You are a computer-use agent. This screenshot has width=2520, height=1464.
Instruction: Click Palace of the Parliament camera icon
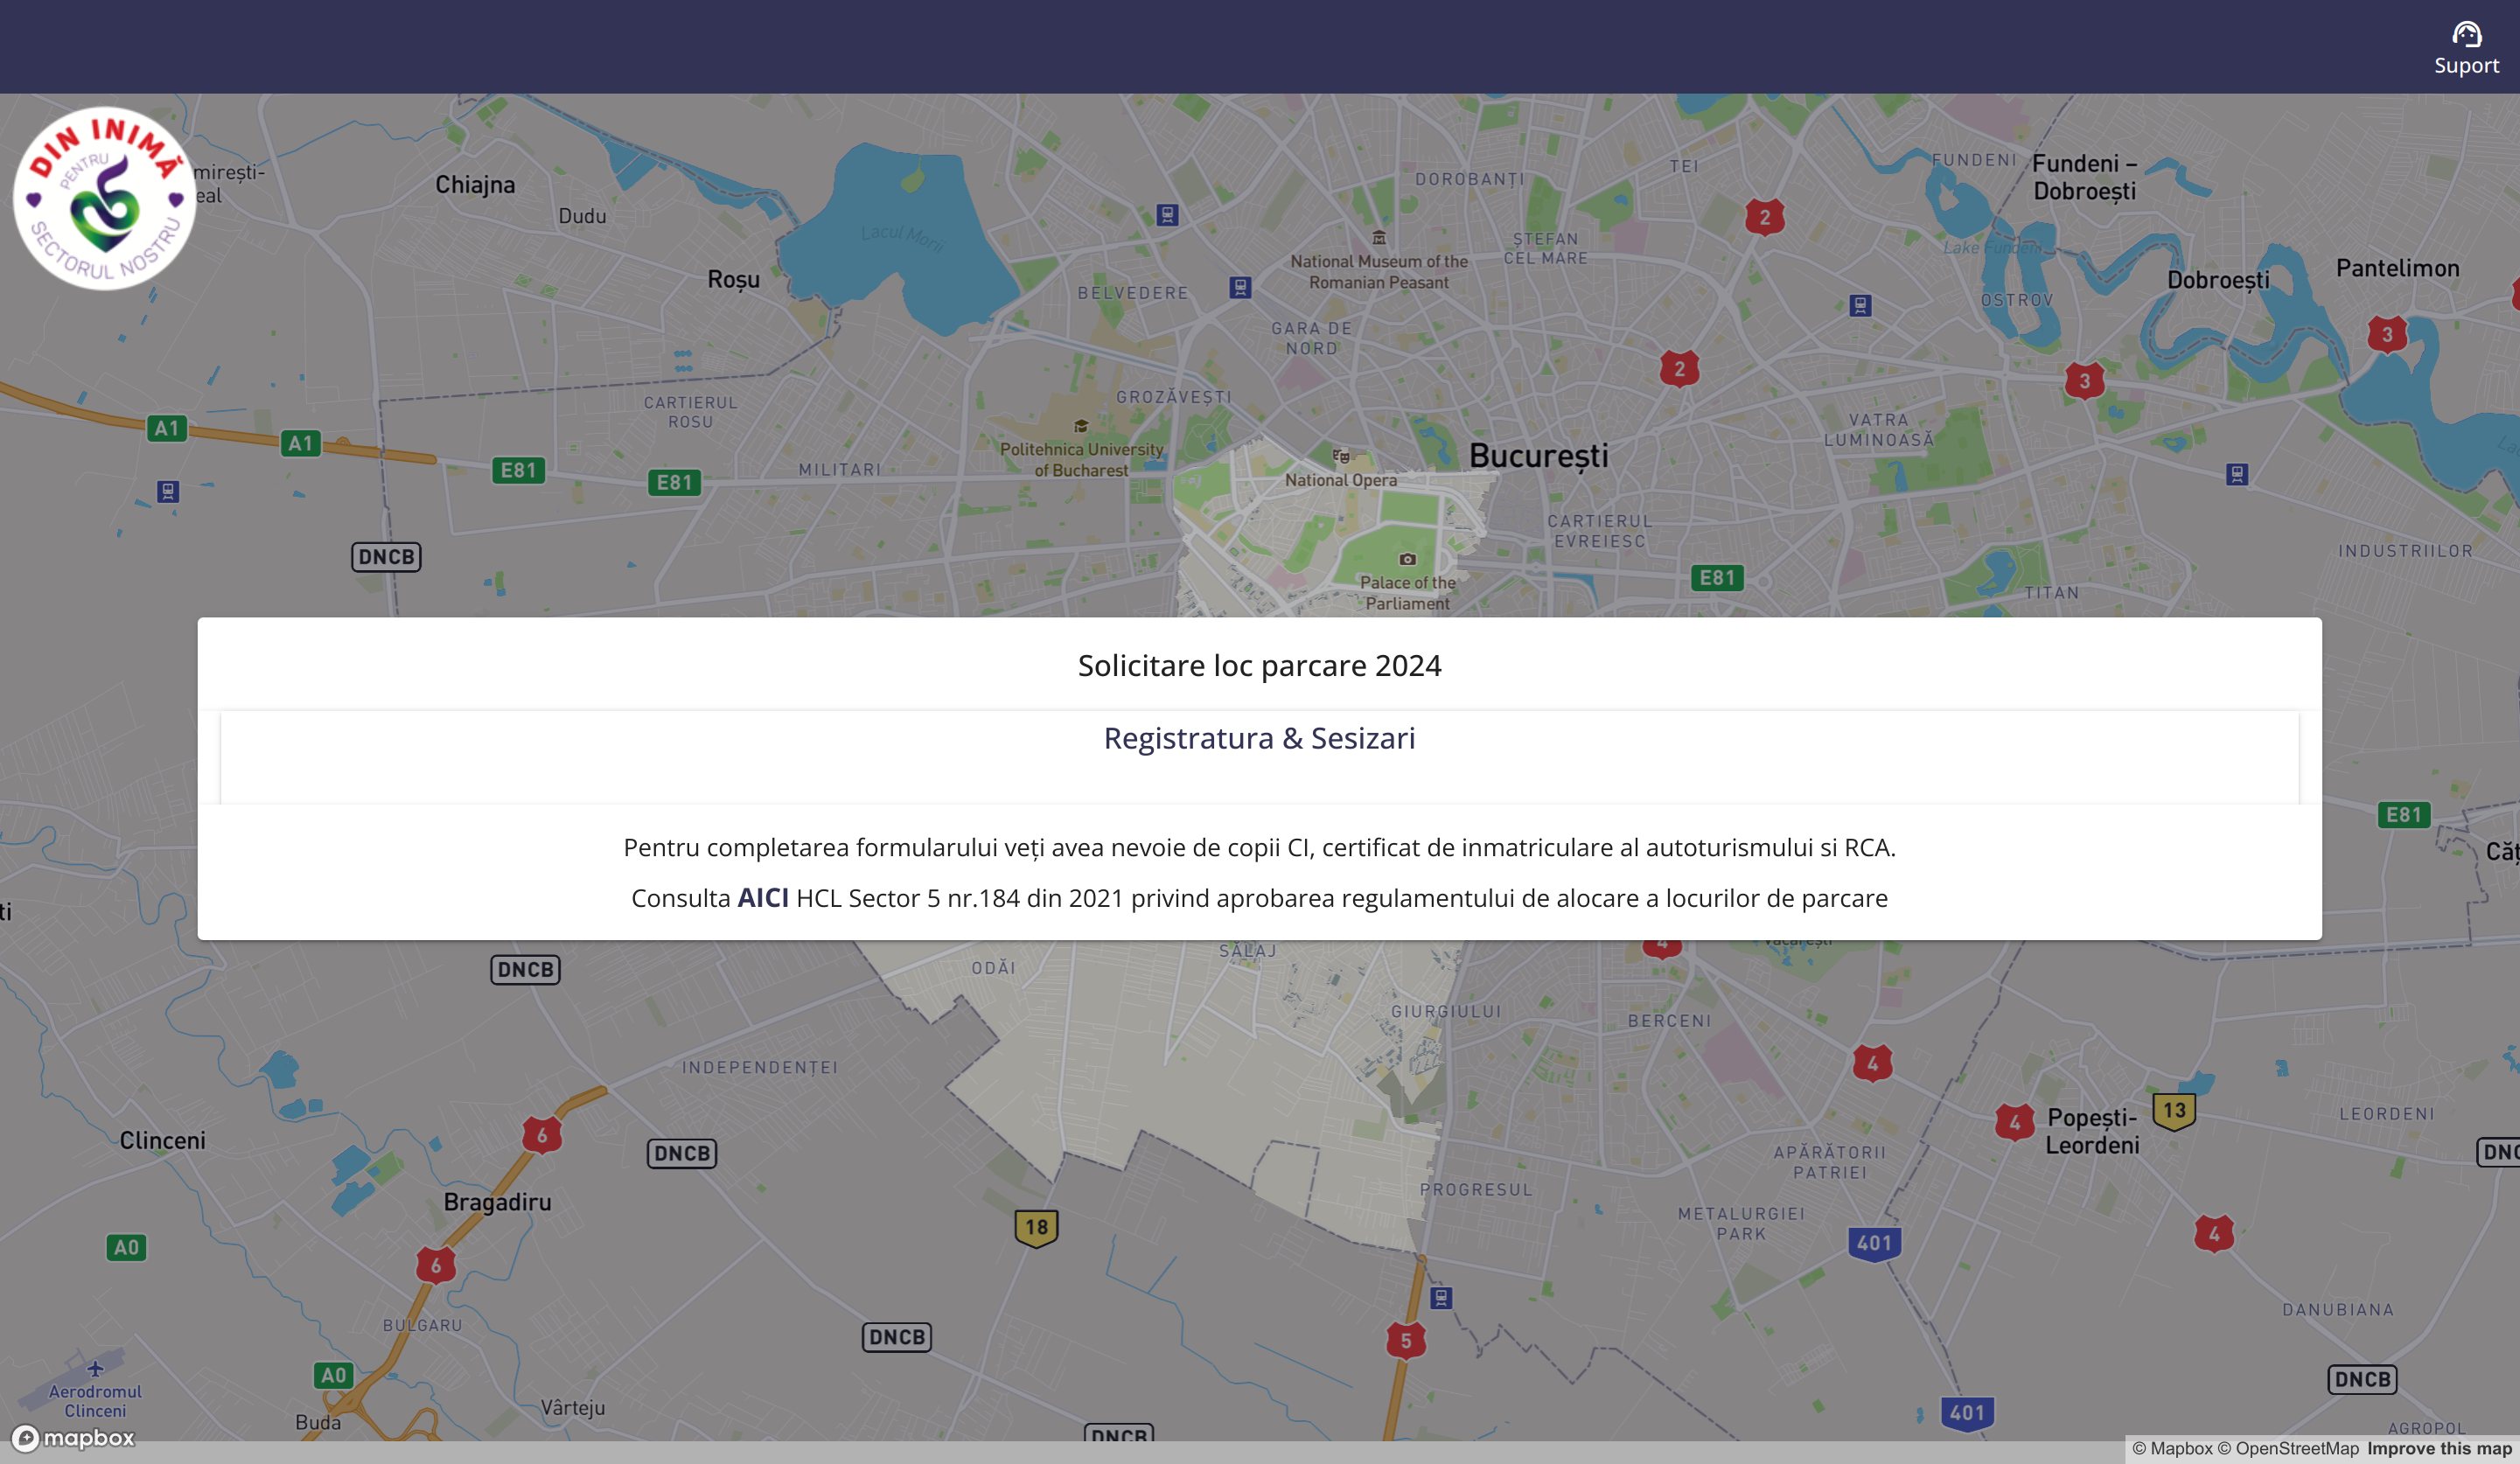(x=1407, y=559)
